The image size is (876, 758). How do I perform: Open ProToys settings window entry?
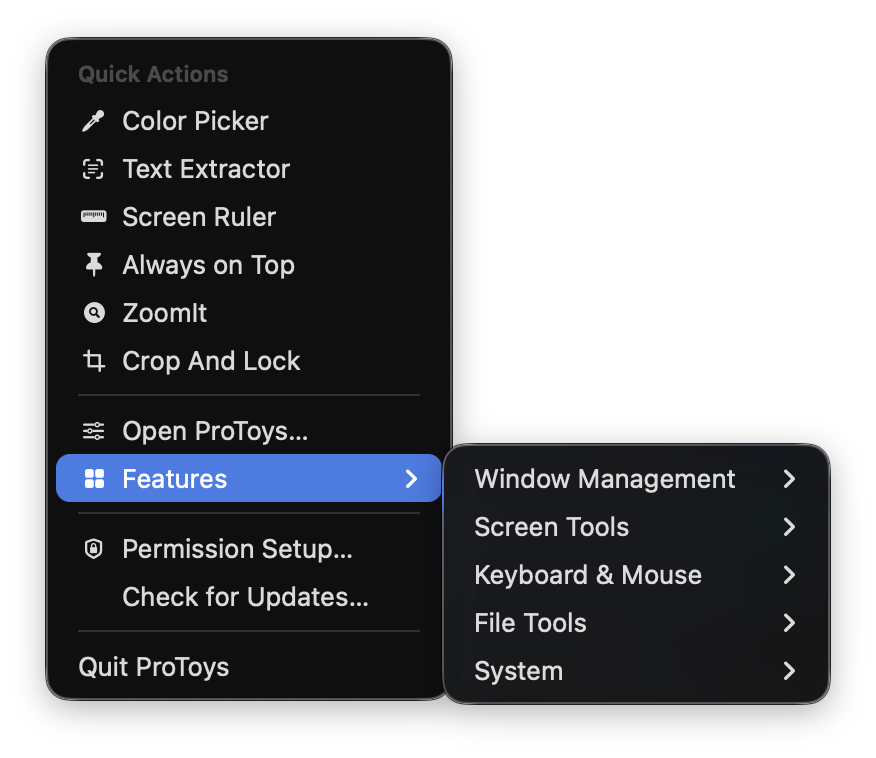pos(249,431)
